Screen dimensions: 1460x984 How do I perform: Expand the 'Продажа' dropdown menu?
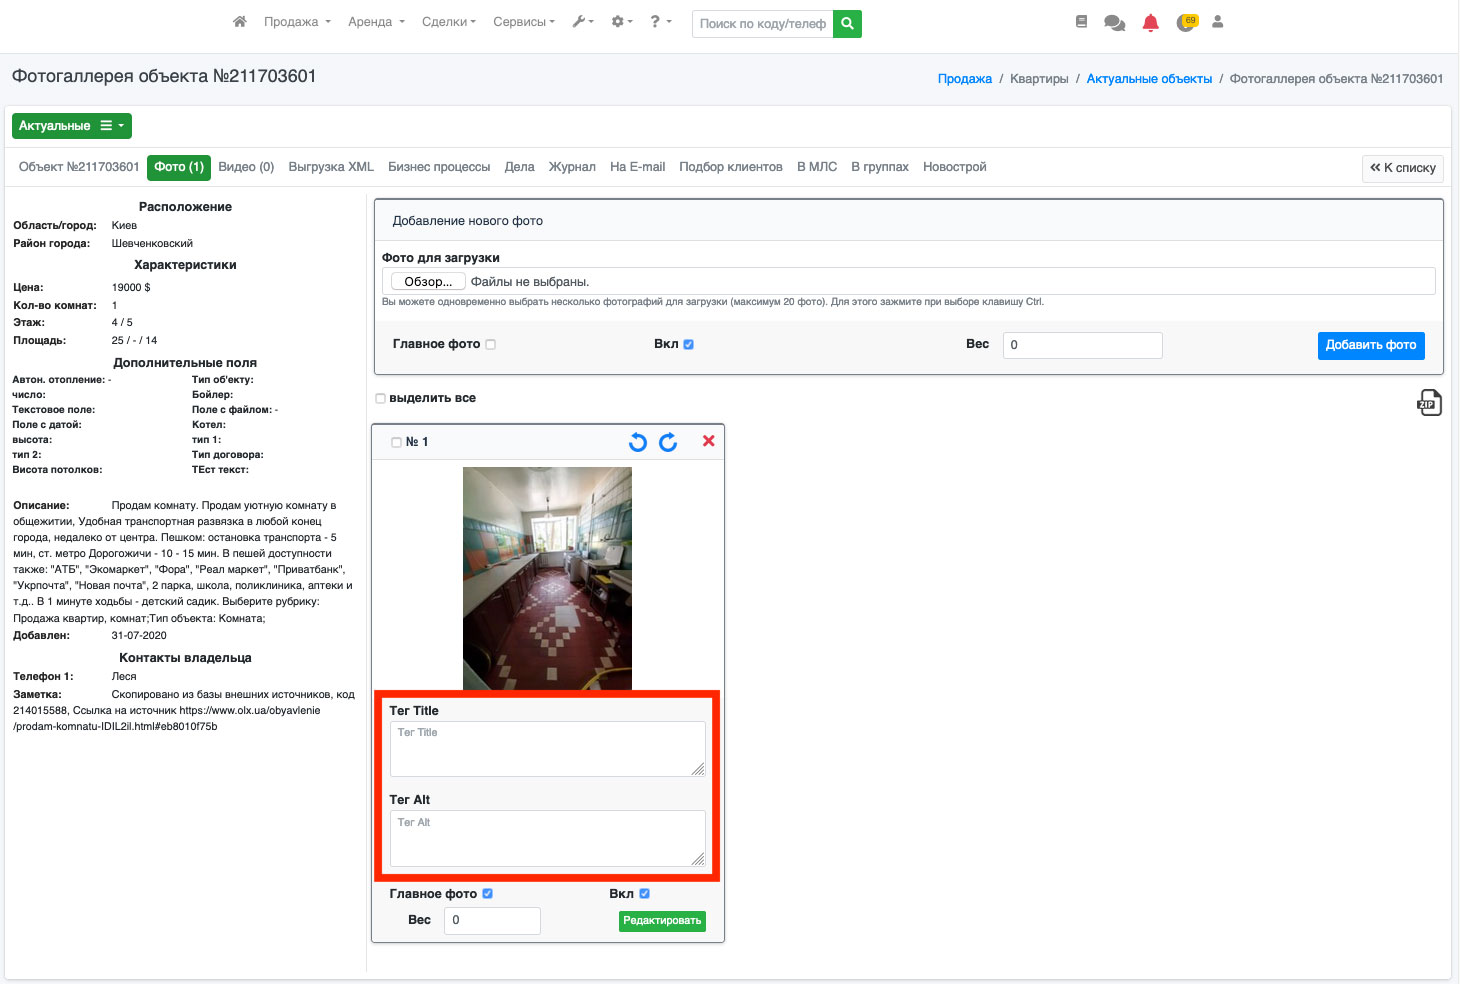point(297,22)
